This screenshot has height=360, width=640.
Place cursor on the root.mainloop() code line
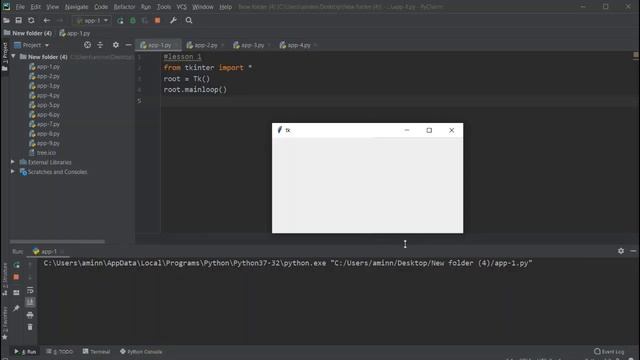(x=195, y=90)
